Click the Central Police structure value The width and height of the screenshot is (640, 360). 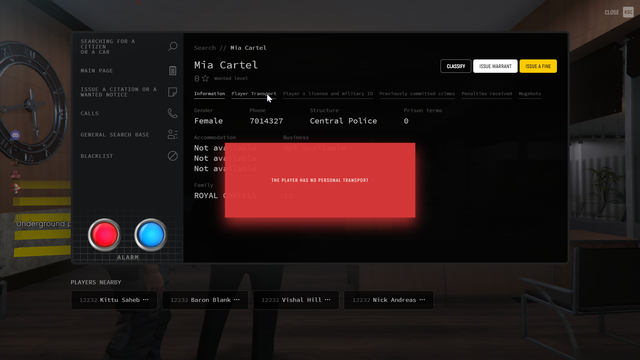click(343, 121)
